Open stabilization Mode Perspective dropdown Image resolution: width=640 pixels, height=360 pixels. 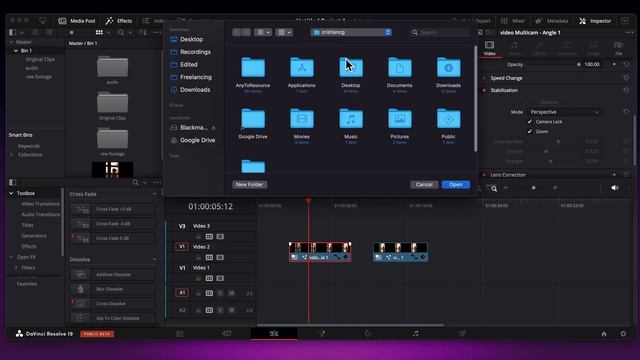[x=564, y=112]
